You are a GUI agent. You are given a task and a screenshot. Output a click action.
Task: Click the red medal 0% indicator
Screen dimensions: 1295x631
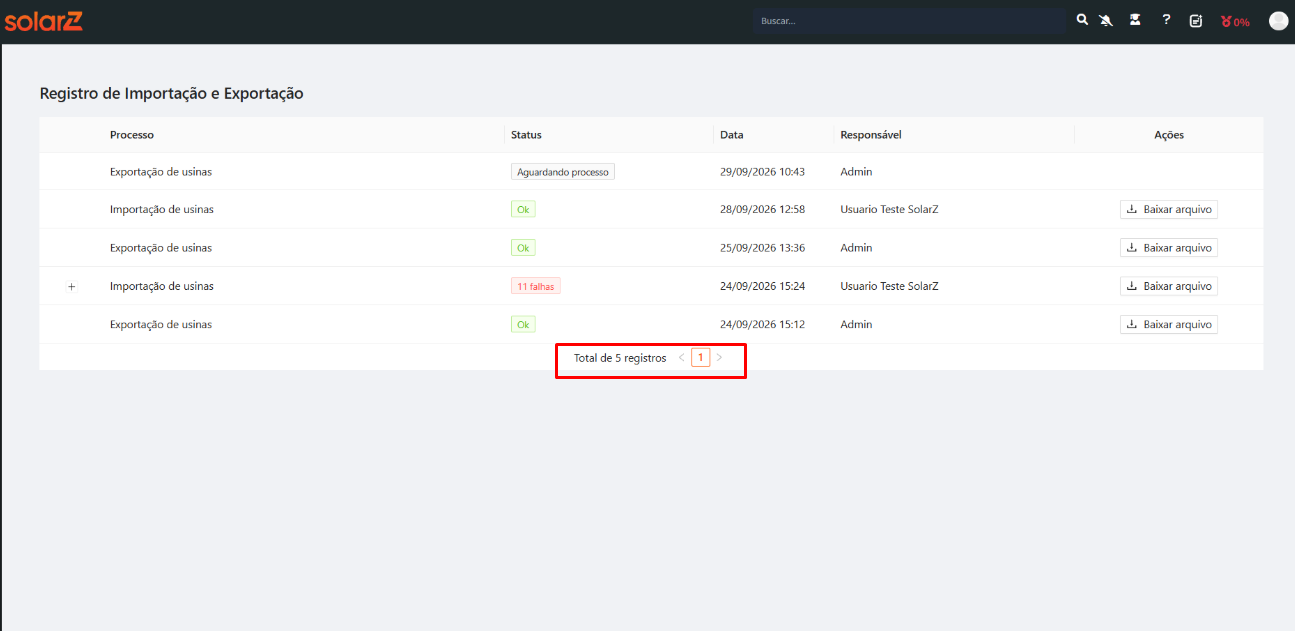pos(1235,21)
